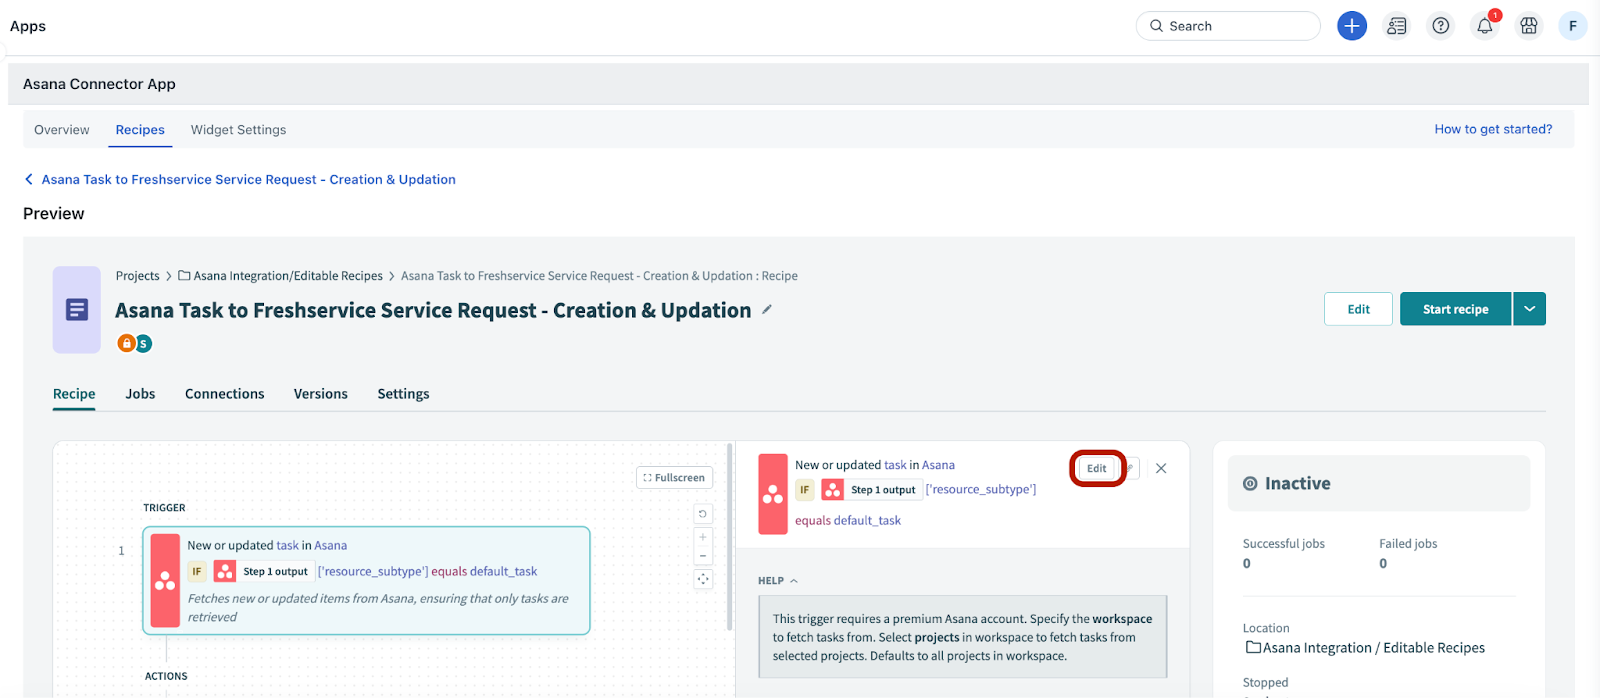Click folder icon beside Asana Integration location

pyautogui.click(x=1253, y=647)
